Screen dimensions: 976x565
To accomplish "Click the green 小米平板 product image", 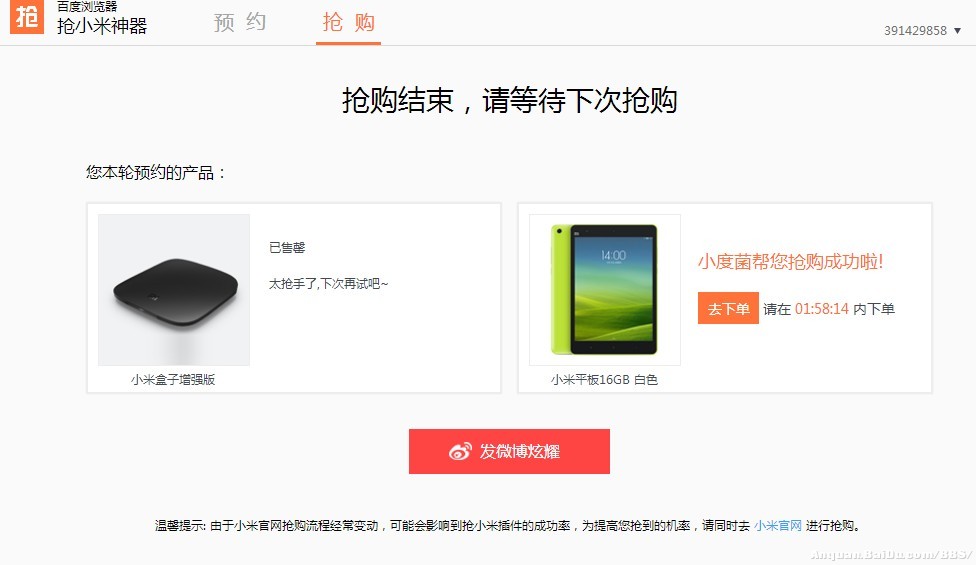I will pyautogui.click(x=604, y=290).
